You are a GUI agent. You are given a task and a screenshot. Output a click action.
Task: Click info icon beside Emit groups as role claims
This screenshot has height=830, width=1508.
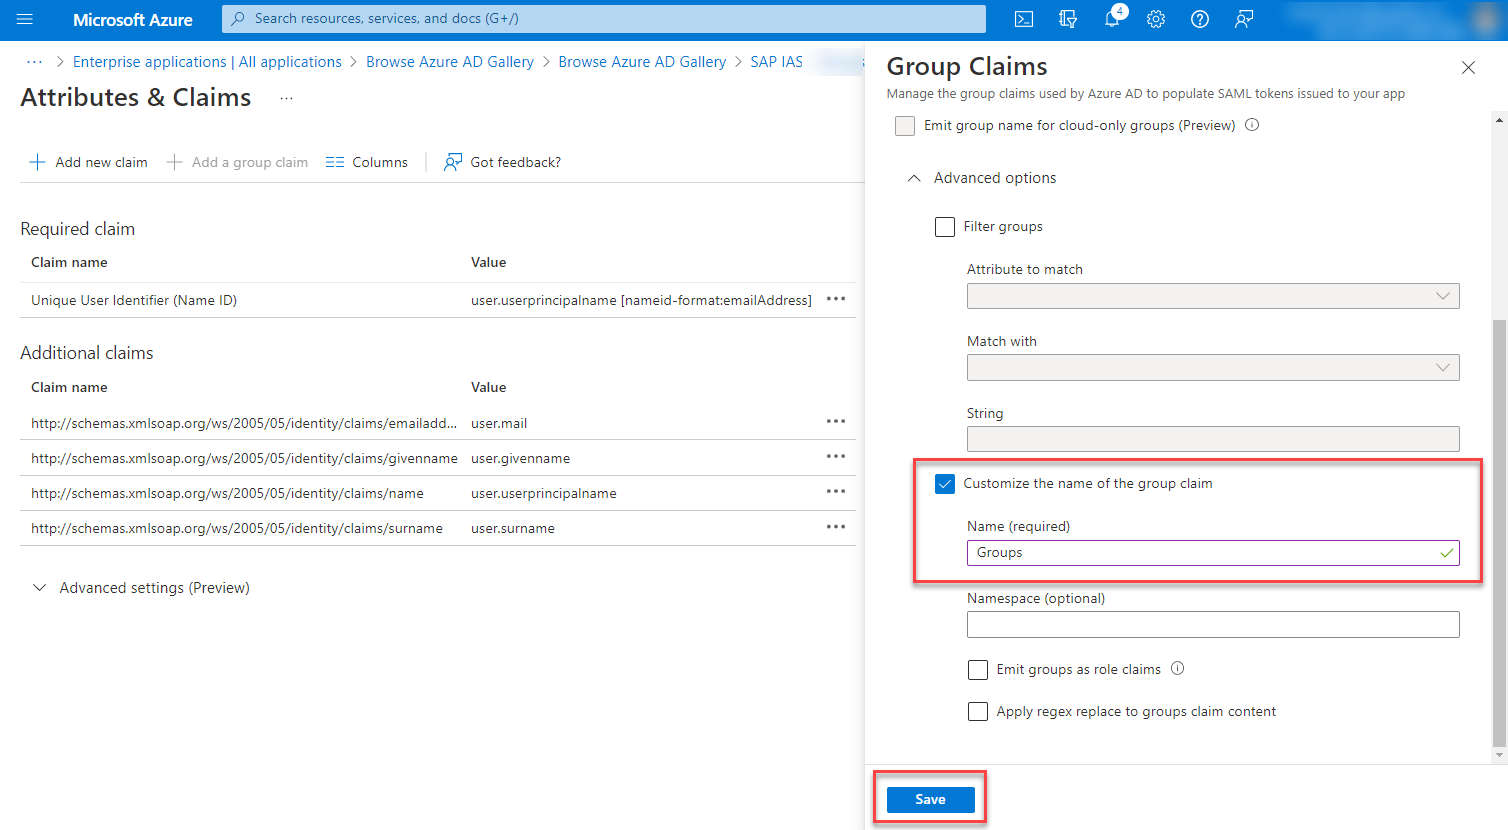(x=1178, y=668)
